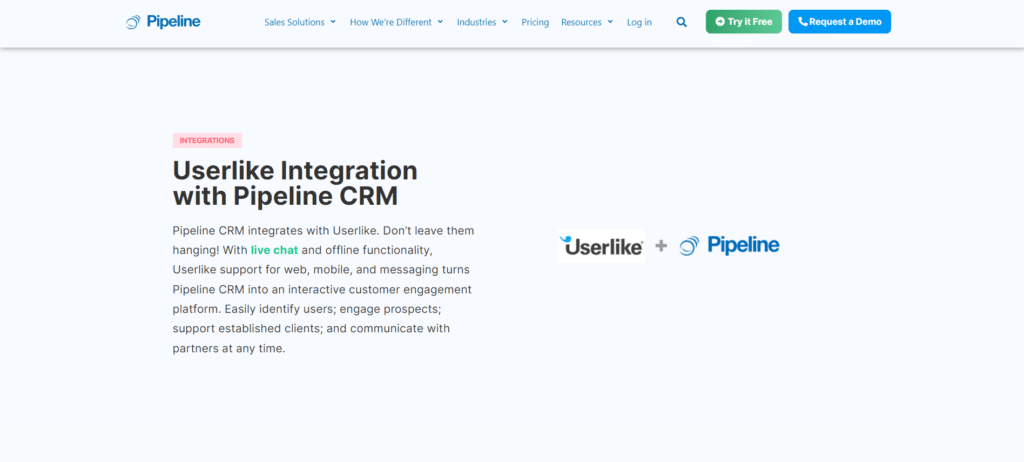Screen dimensions: 1024x462
Task: Expand the How We're Different chevron
Action: pos(440,22)
